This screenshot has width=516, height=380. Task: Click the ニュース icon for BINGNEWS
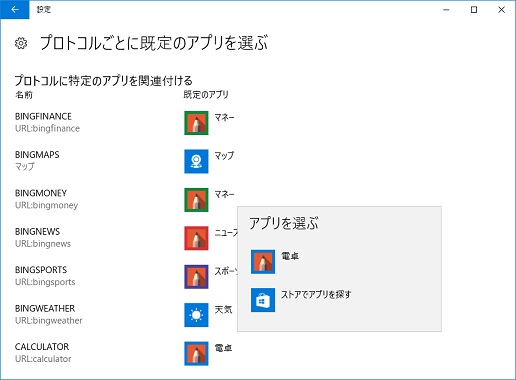point(196,238)
